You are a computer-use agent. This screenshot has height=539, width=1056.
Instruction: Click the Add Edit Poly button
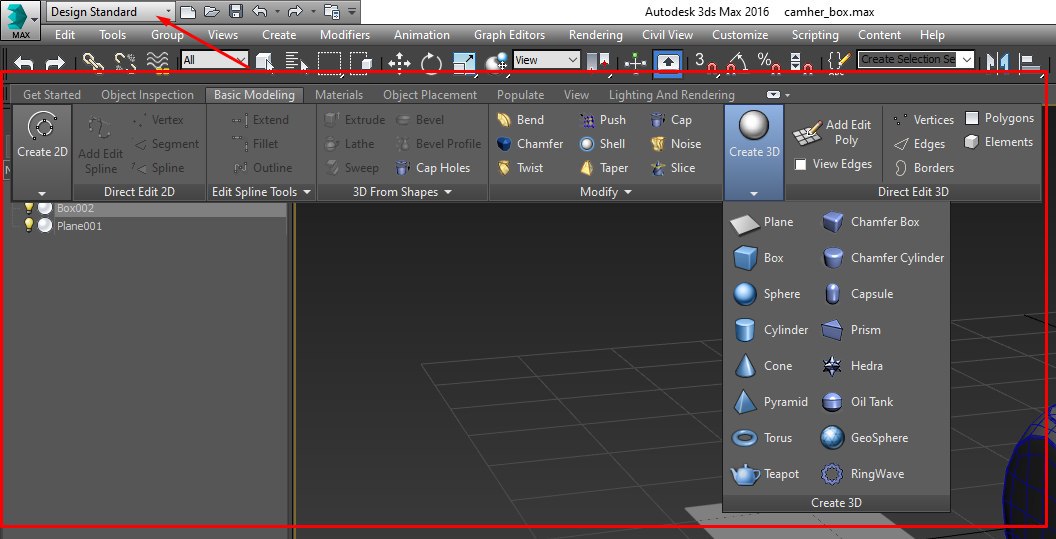pyautogui.click(x=832, y=133)
